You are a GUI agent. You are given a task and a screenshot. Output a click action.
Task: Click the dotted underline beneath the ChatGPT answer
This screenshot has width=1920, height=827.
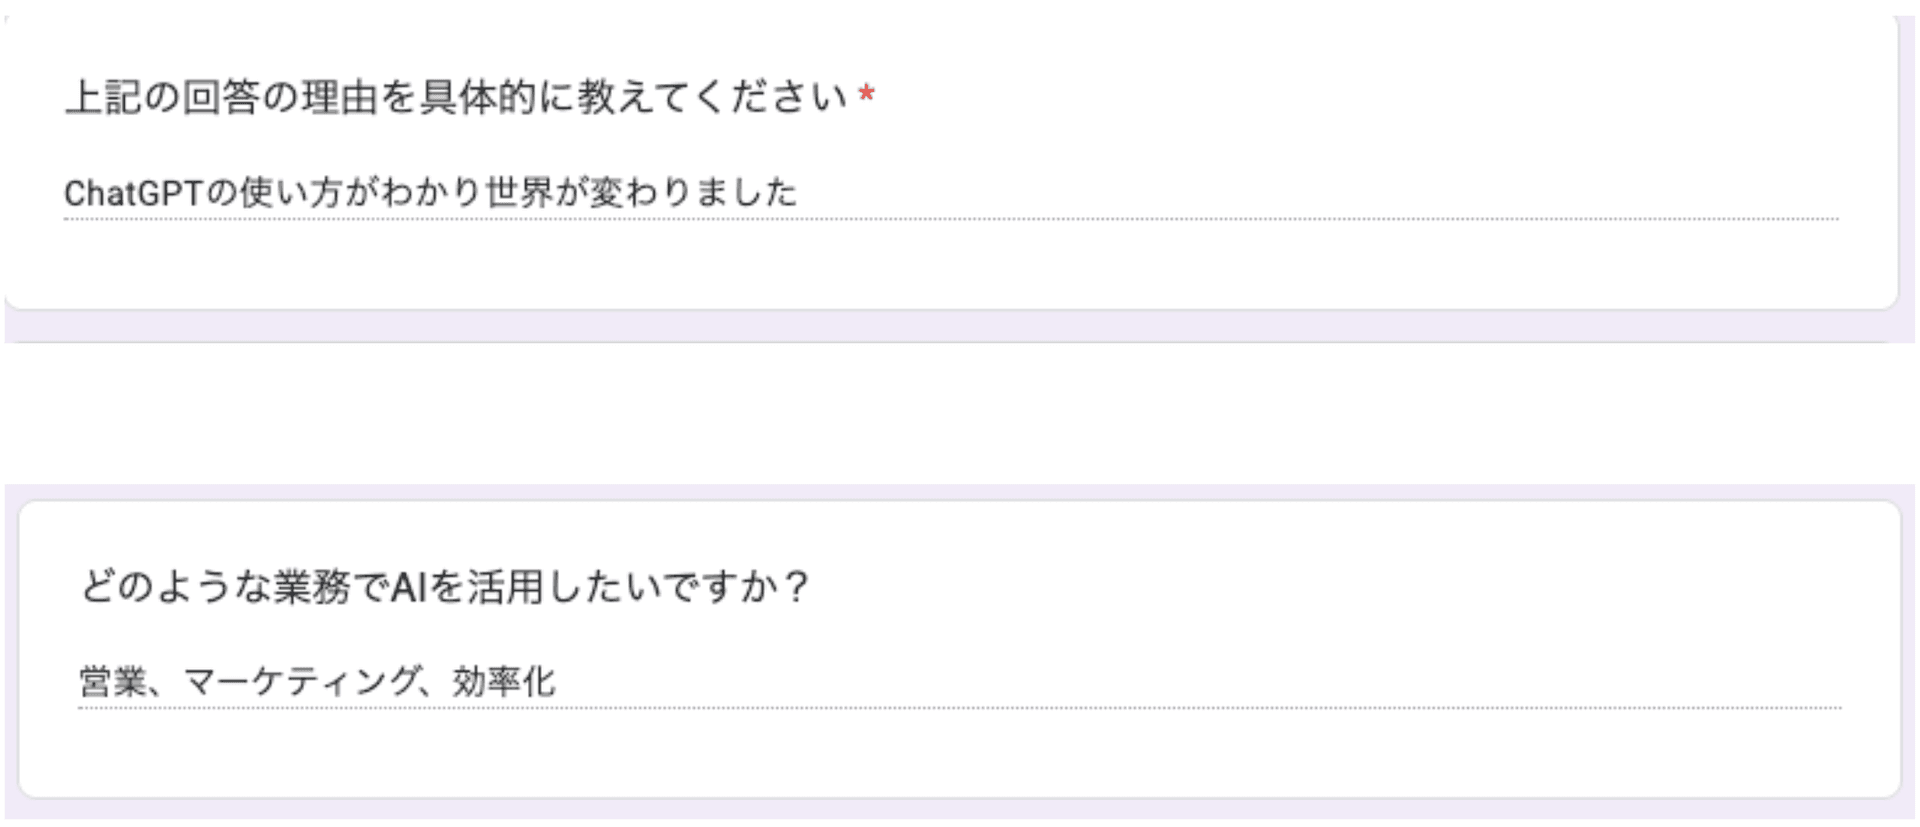coord(950,216)
